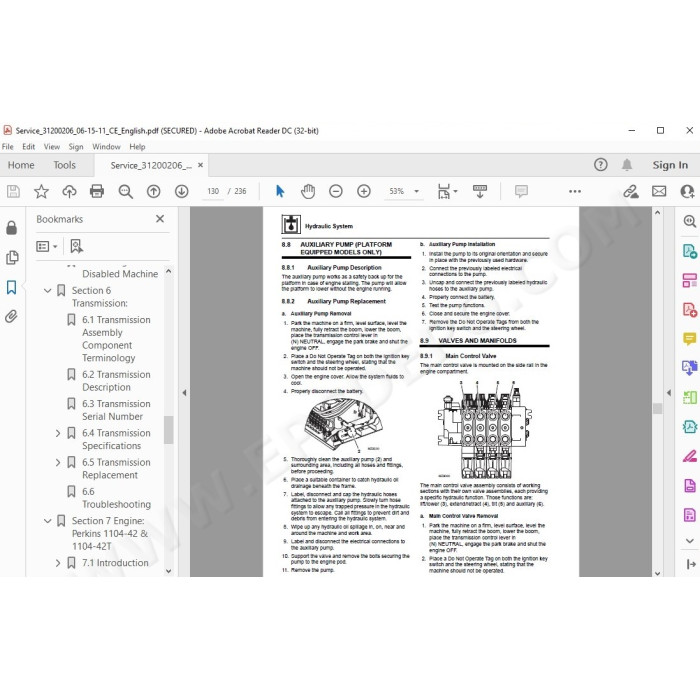Open right pane search tool icon
The width and height of the screenshot is (700, 700).
(689, 221)
